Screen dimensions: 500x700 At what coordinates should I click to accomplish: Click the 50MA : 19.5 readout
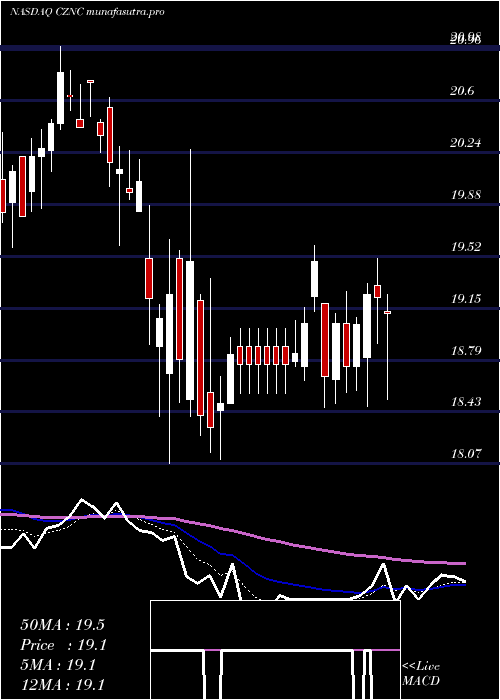pos(62,625)
